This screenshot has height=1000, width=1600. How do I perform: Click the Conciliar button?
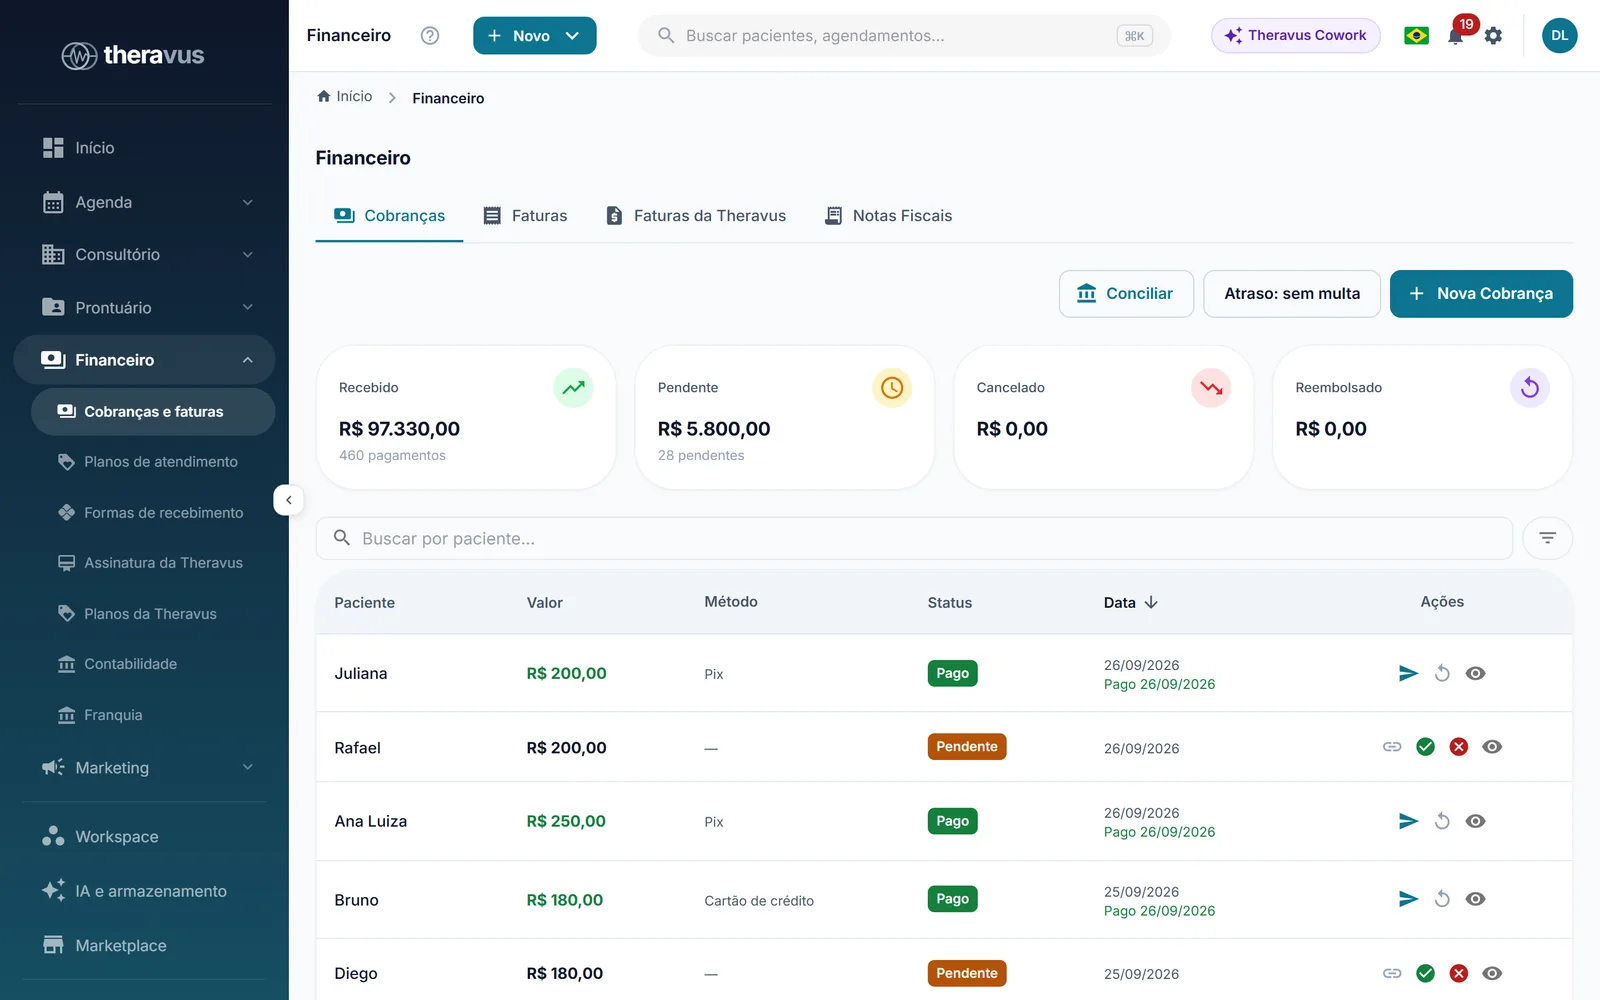pyautogui.click(x=1126, y=293)
